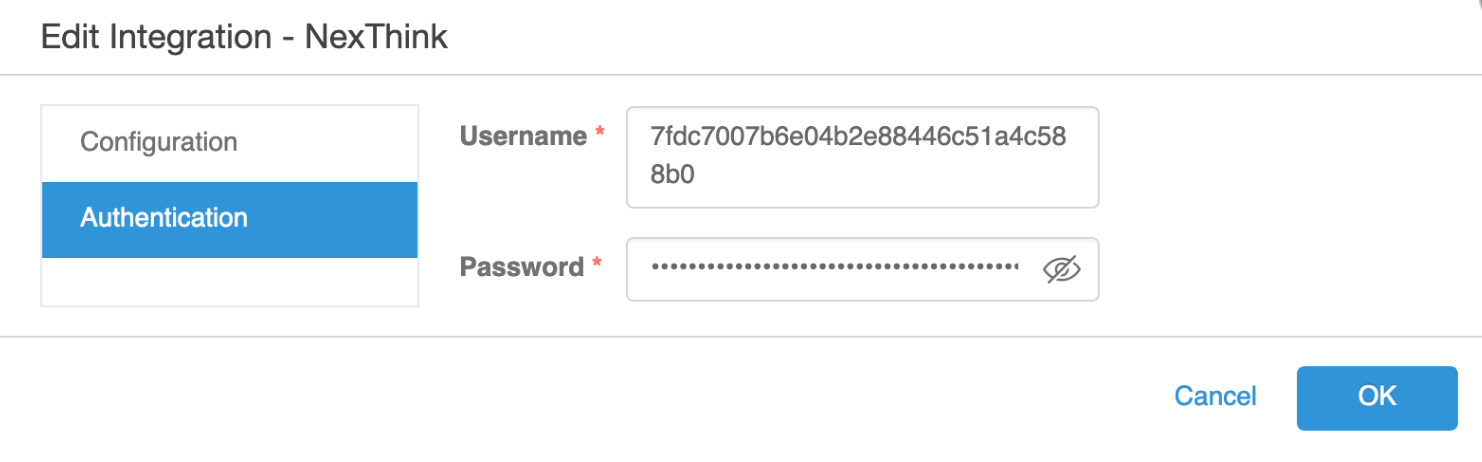The image size is (1482, 462).
Task: Focus the Username input field
Action: tap(861, 157)
